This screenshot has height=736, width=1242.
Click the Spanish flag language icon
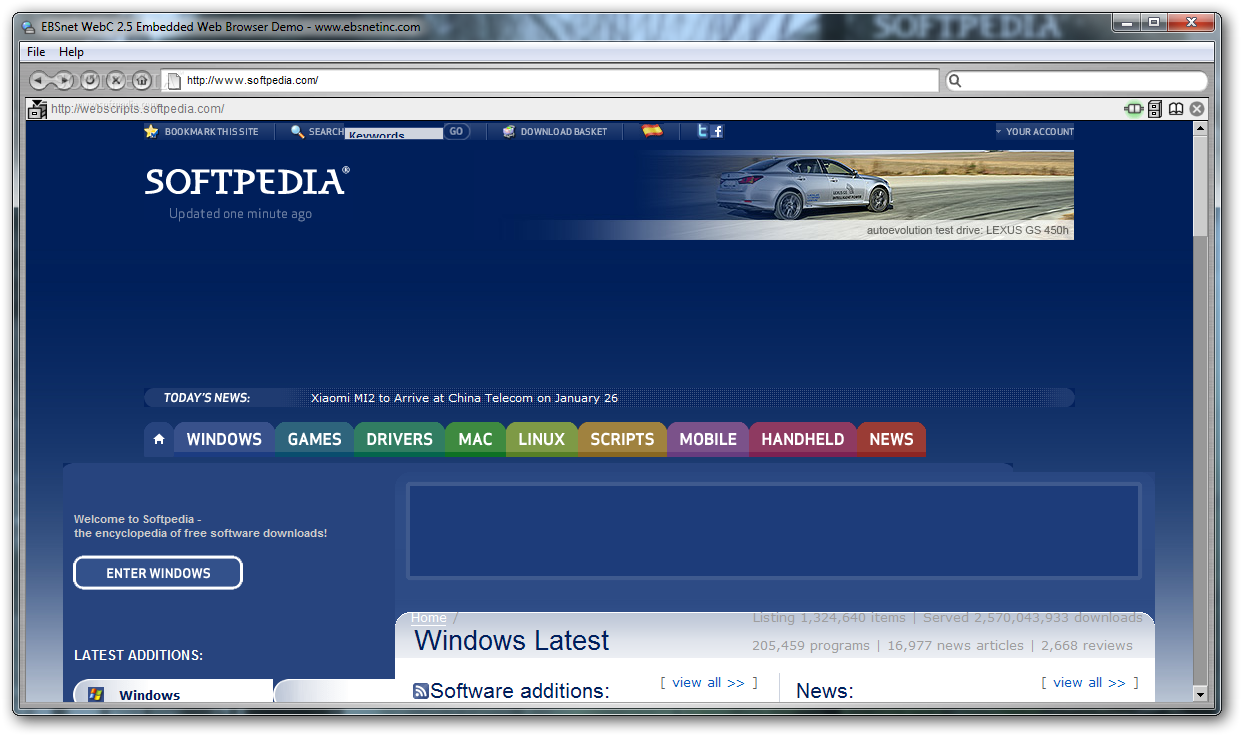pyautogui.click(x=652, y=130)
